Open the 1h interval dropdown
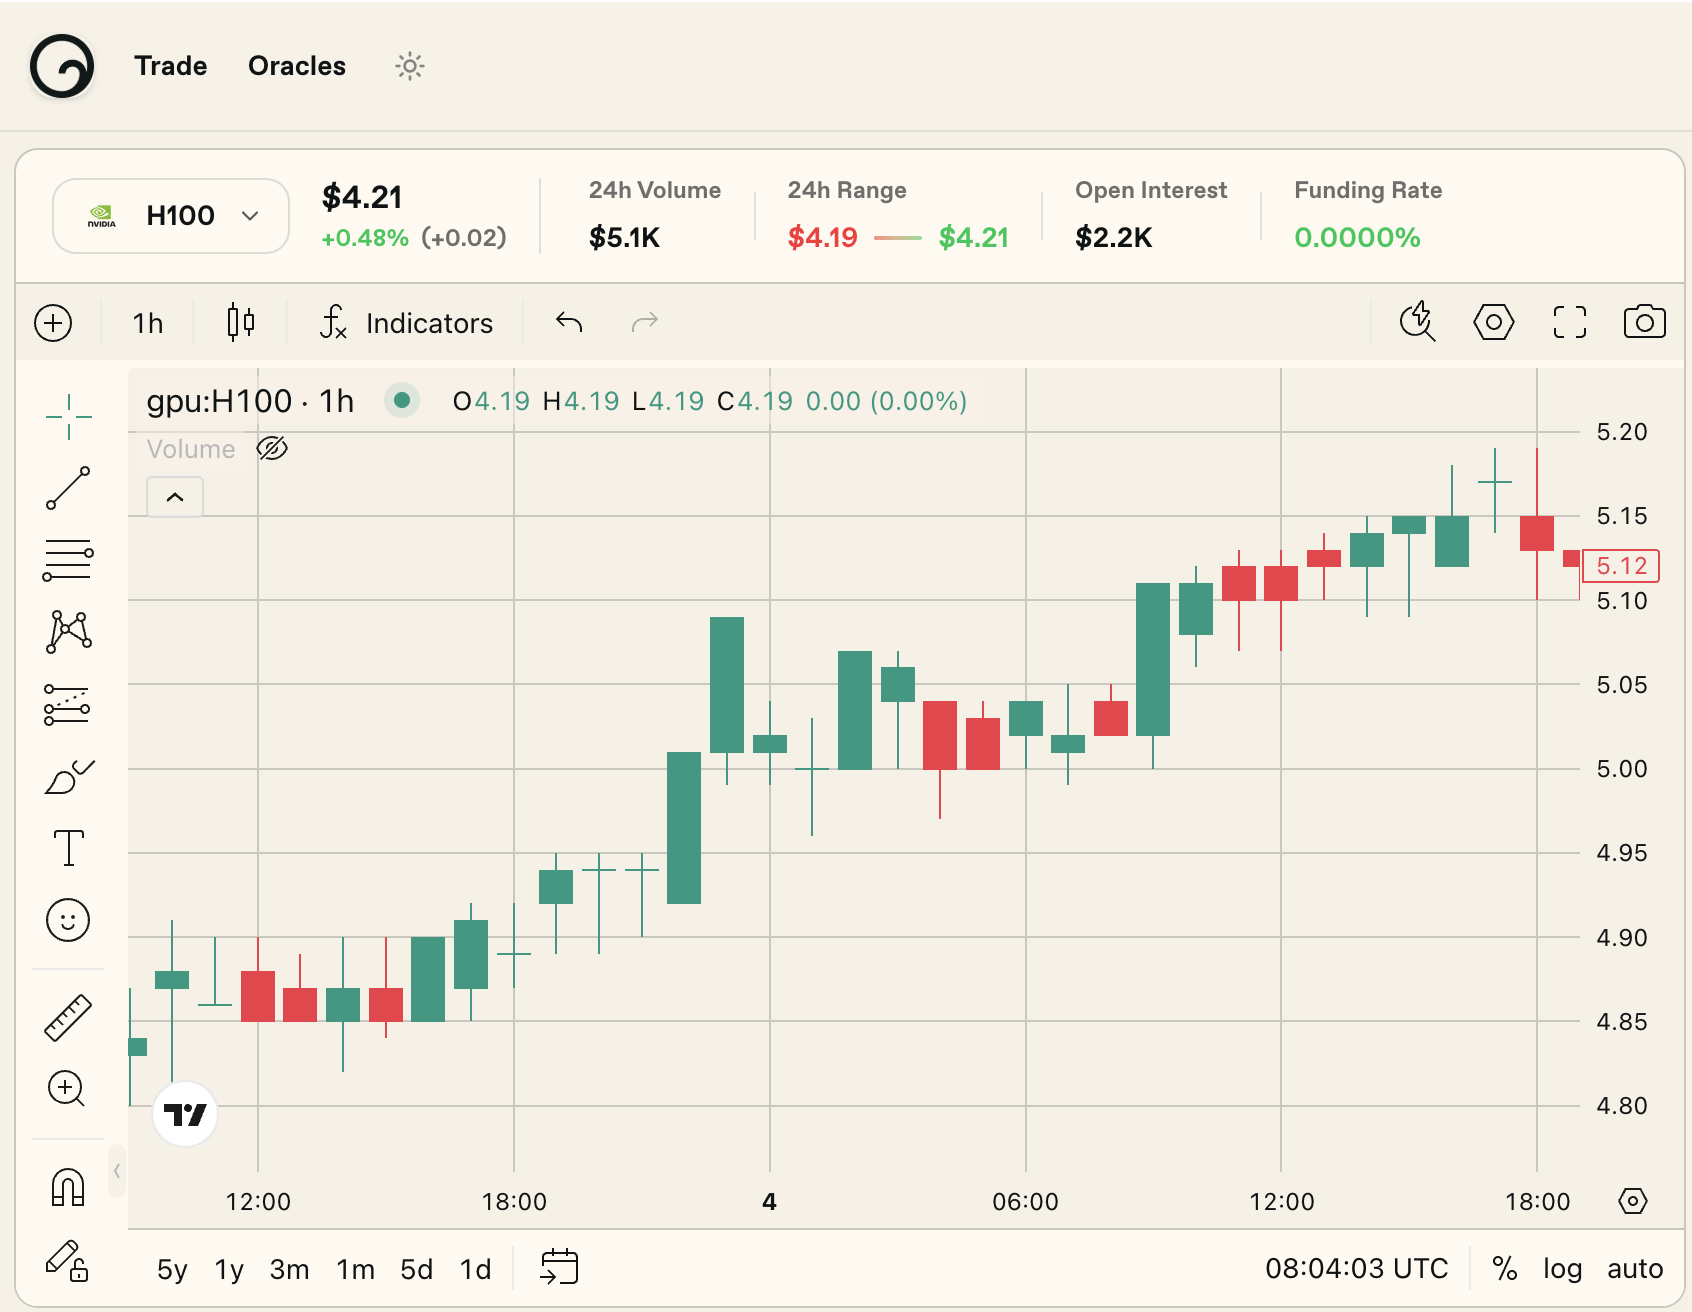This screenshot has height=1312, width=1692. (x=148, y=323)
